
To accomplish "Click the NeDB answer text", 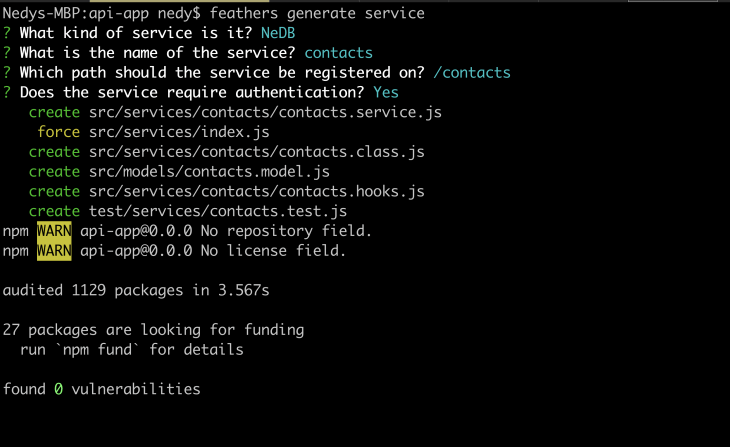I will [278, 33].
